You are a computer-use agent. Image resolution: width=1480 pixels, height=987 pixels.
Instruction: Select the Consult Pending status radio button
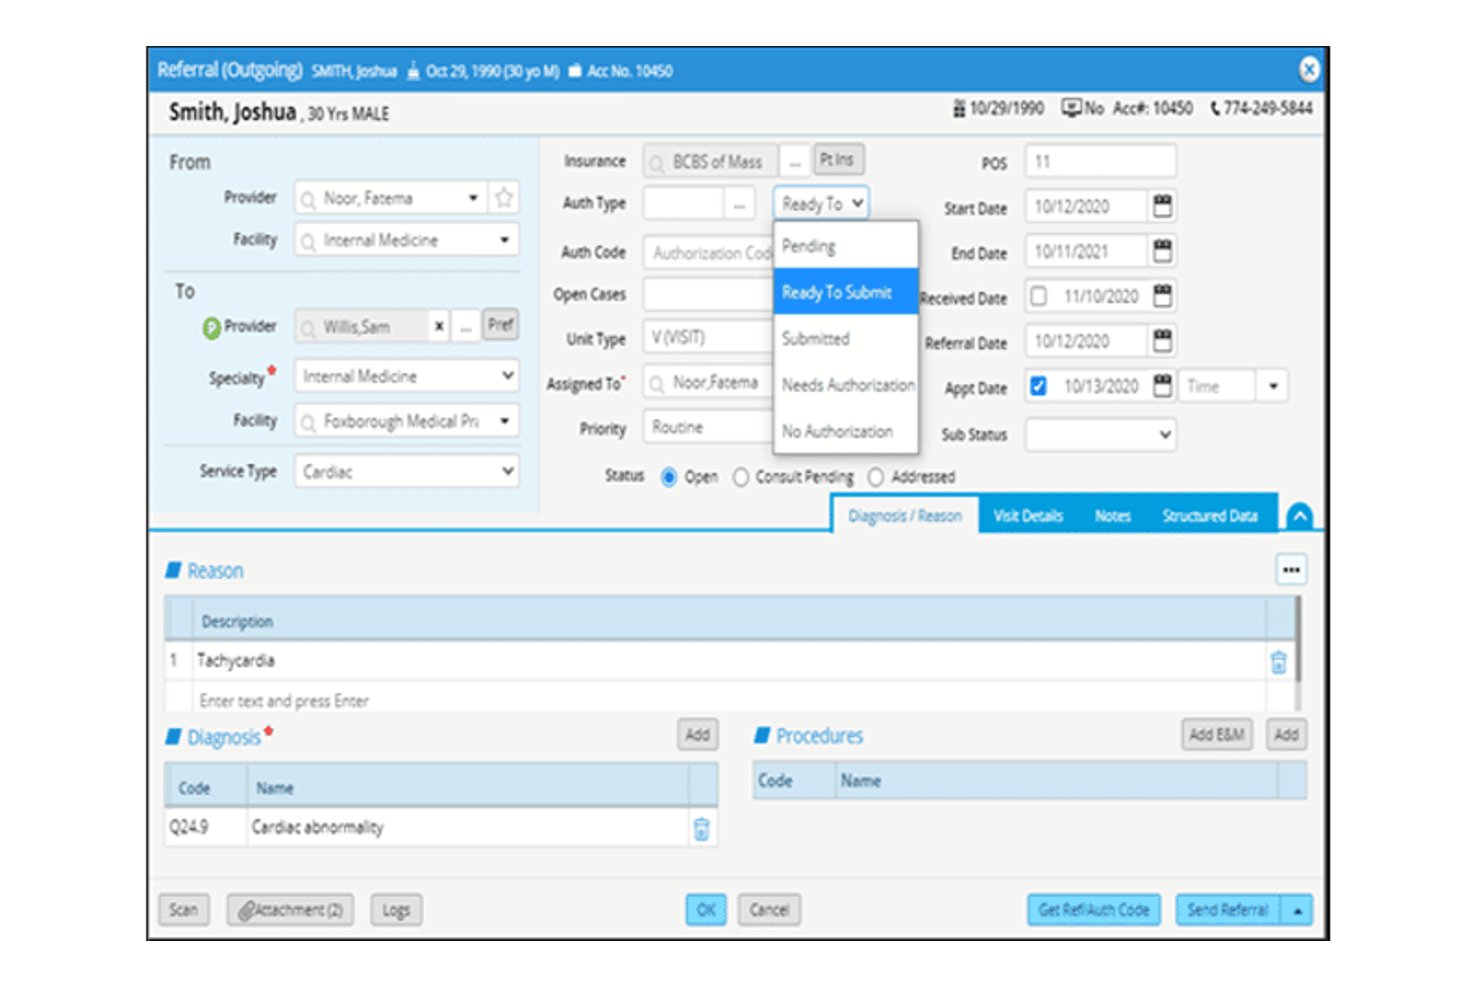pyautogui.click(x=741, y=477)
